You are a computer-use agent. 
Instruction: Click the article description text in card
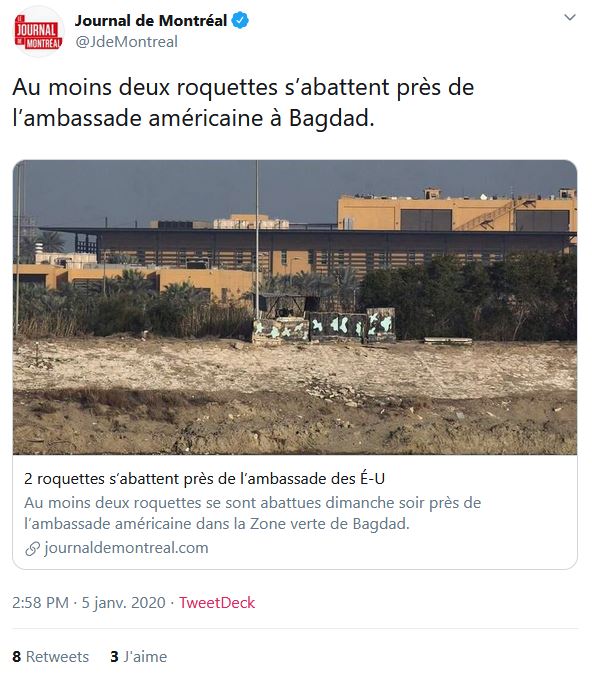pyautogui.click(x=252, y=513)
